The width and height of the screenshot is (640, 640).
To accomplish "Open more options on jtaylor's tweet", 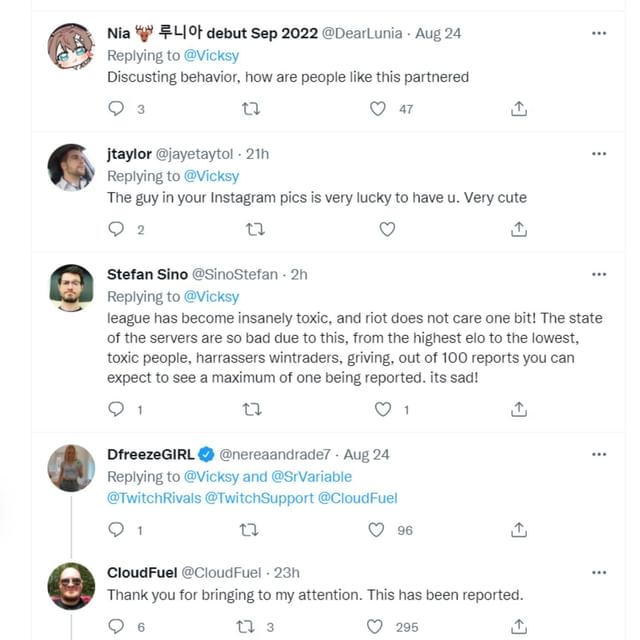I will click(599, 154).
